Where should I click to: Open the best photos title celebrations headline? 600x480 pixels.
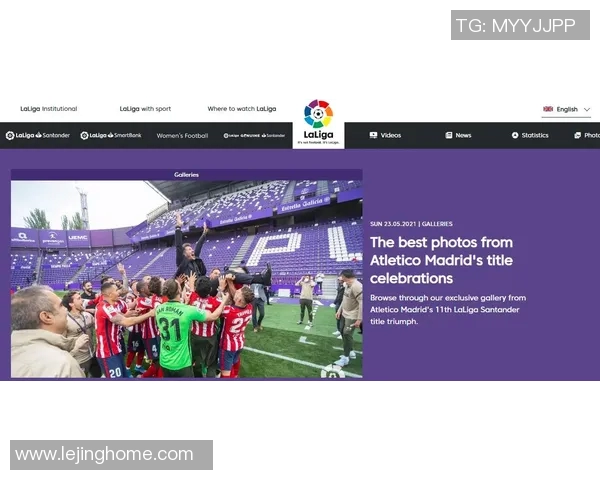[441, 260]
